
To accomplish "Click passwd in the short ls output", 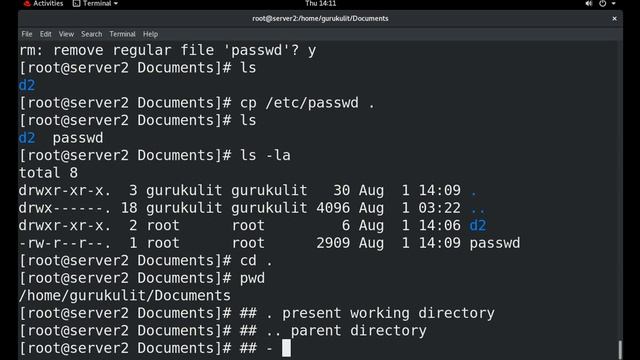I will point(78,138).
